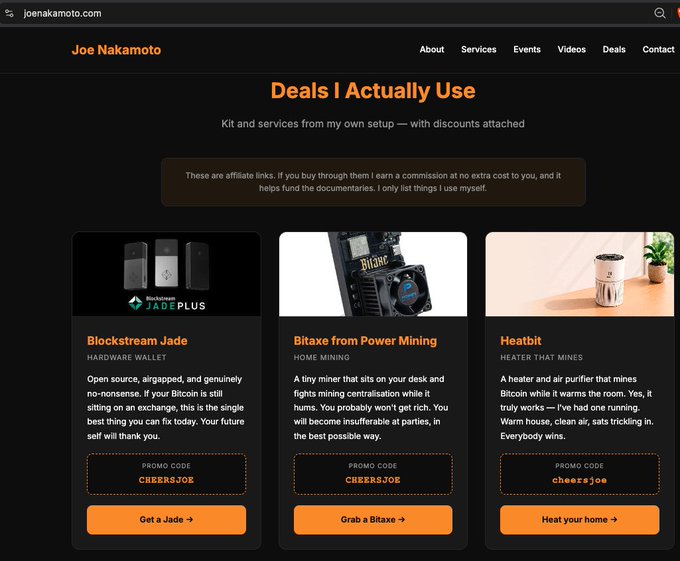Click the cheersjoe promo code under Heatbit

[x=579, y=480]
